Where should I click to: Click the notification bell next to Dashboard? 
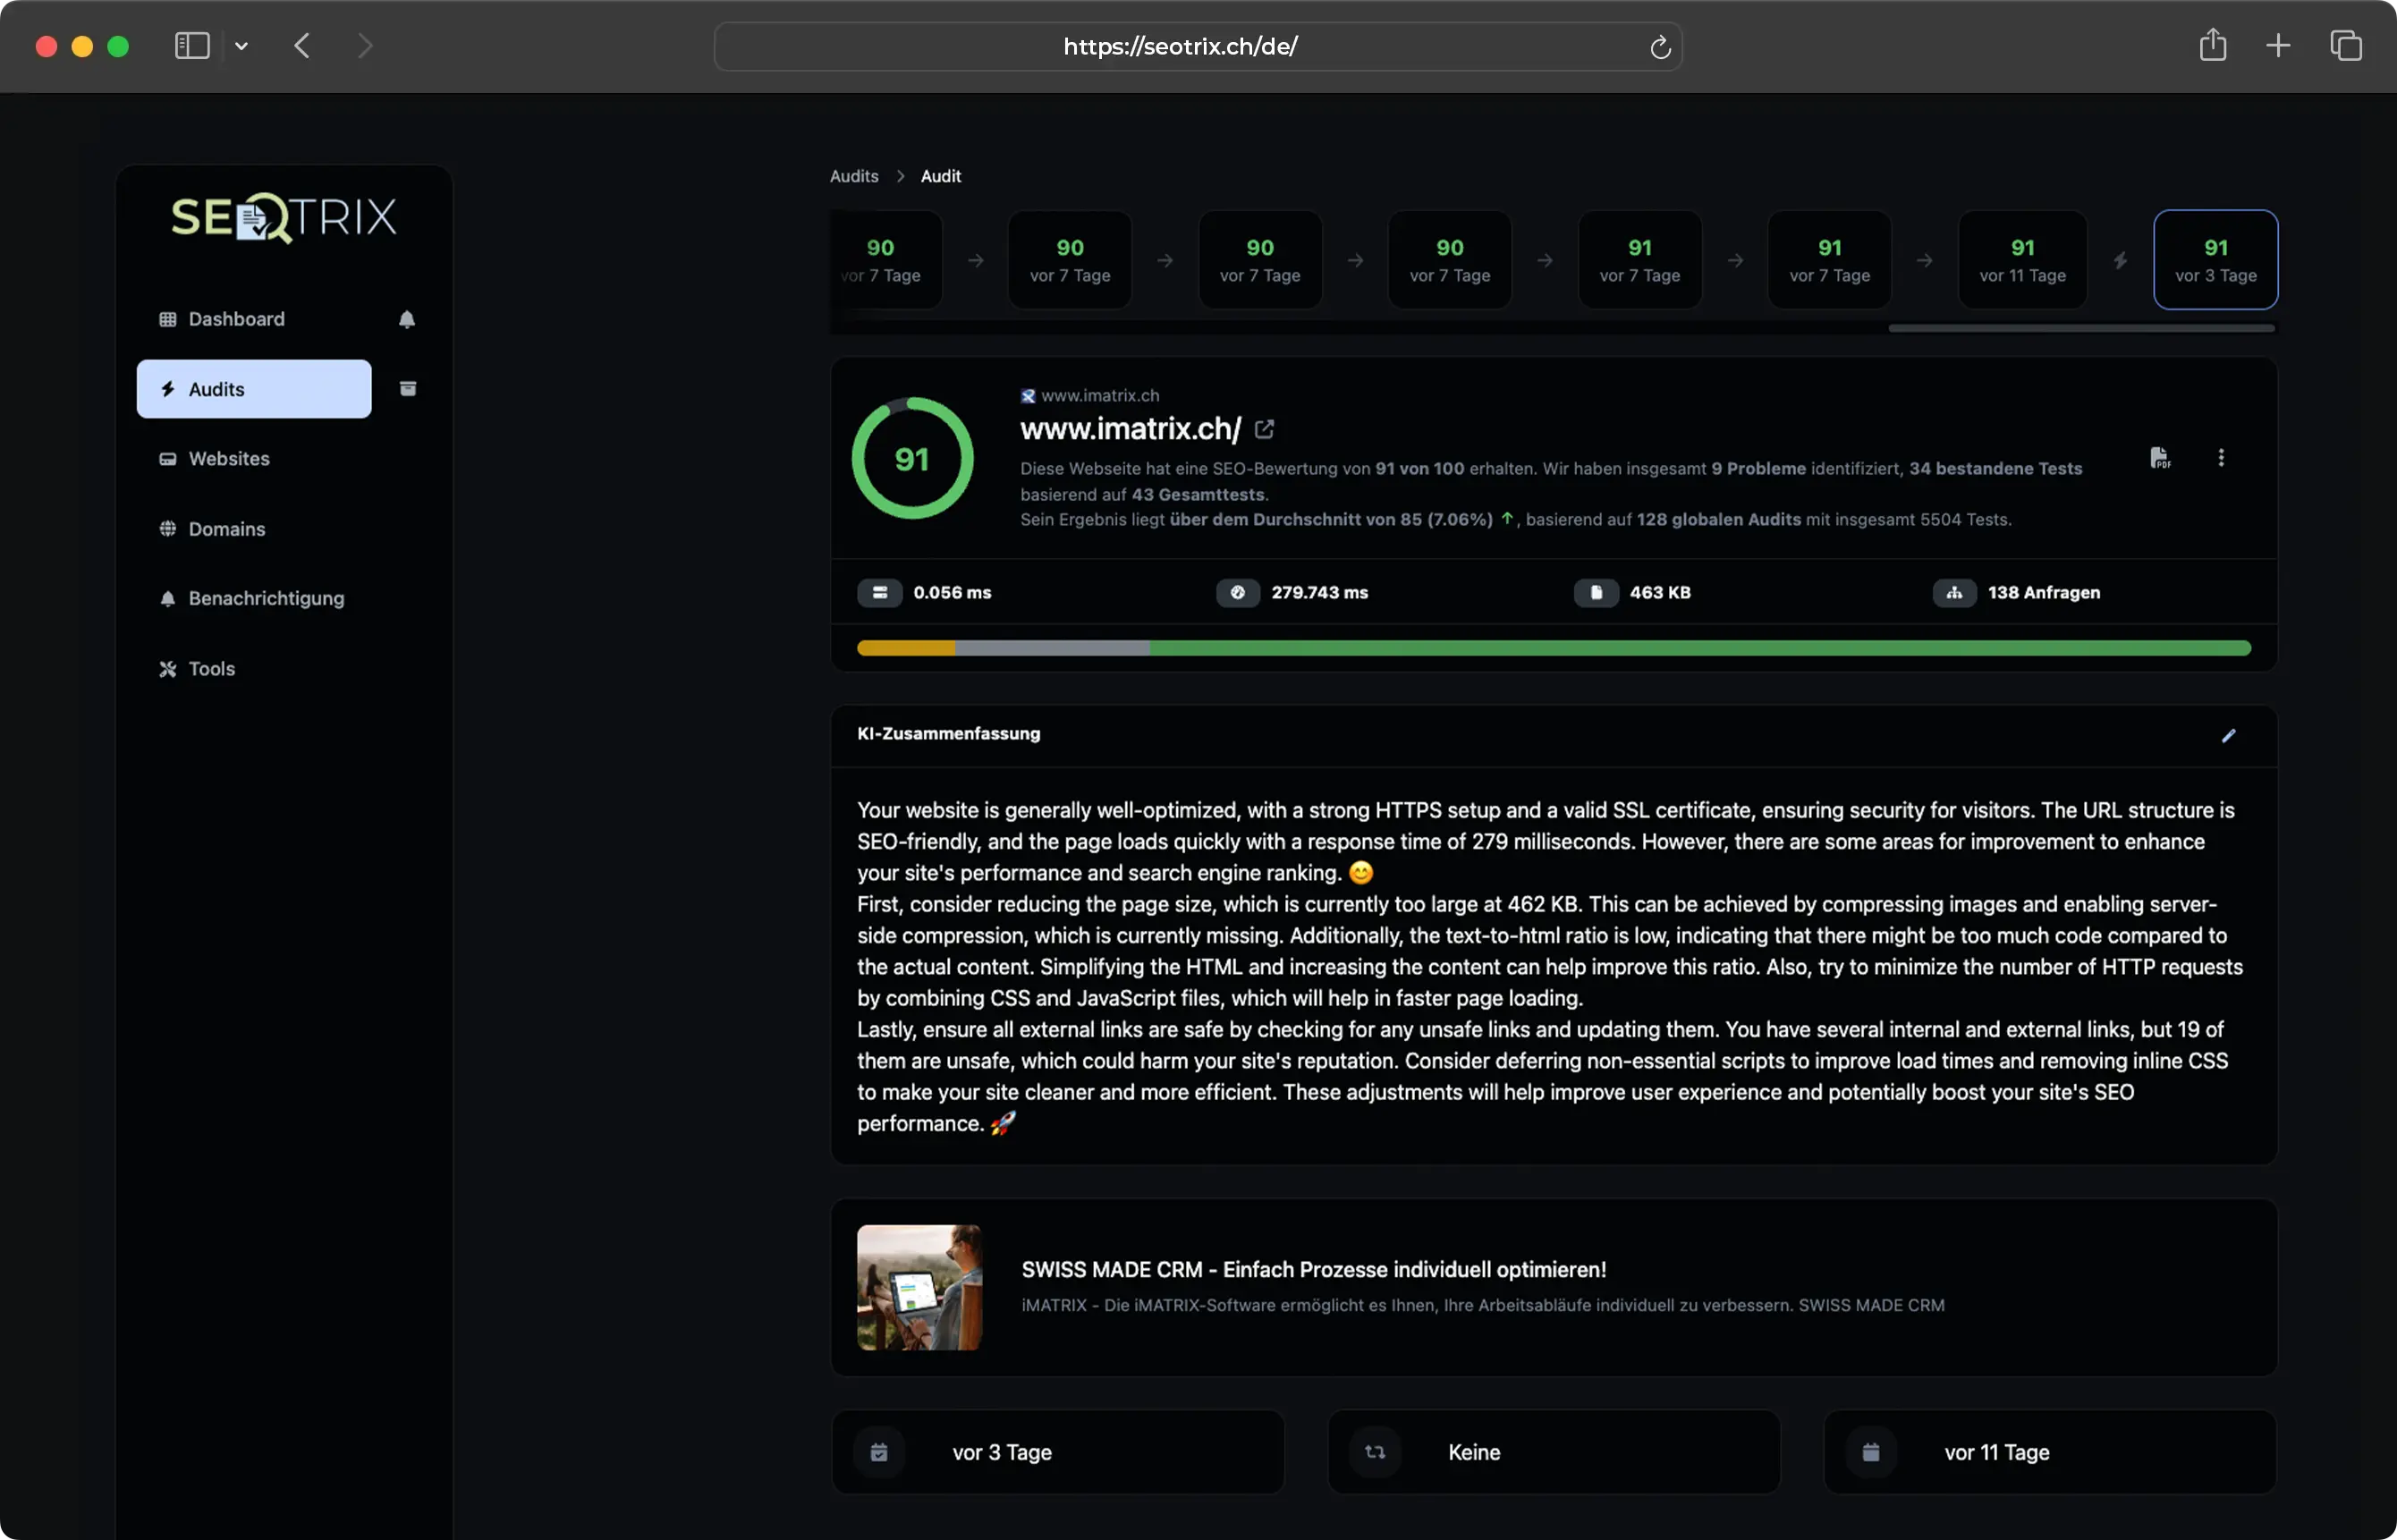[x=406, y=319]
